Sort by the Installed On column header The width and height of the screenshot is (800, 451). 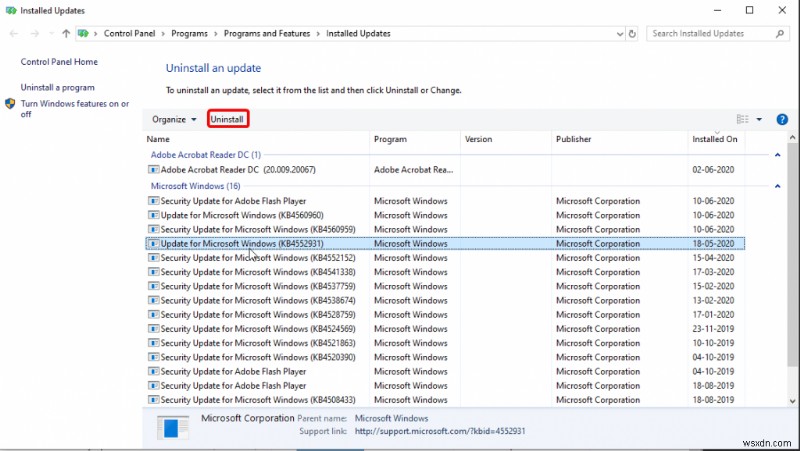716,139
